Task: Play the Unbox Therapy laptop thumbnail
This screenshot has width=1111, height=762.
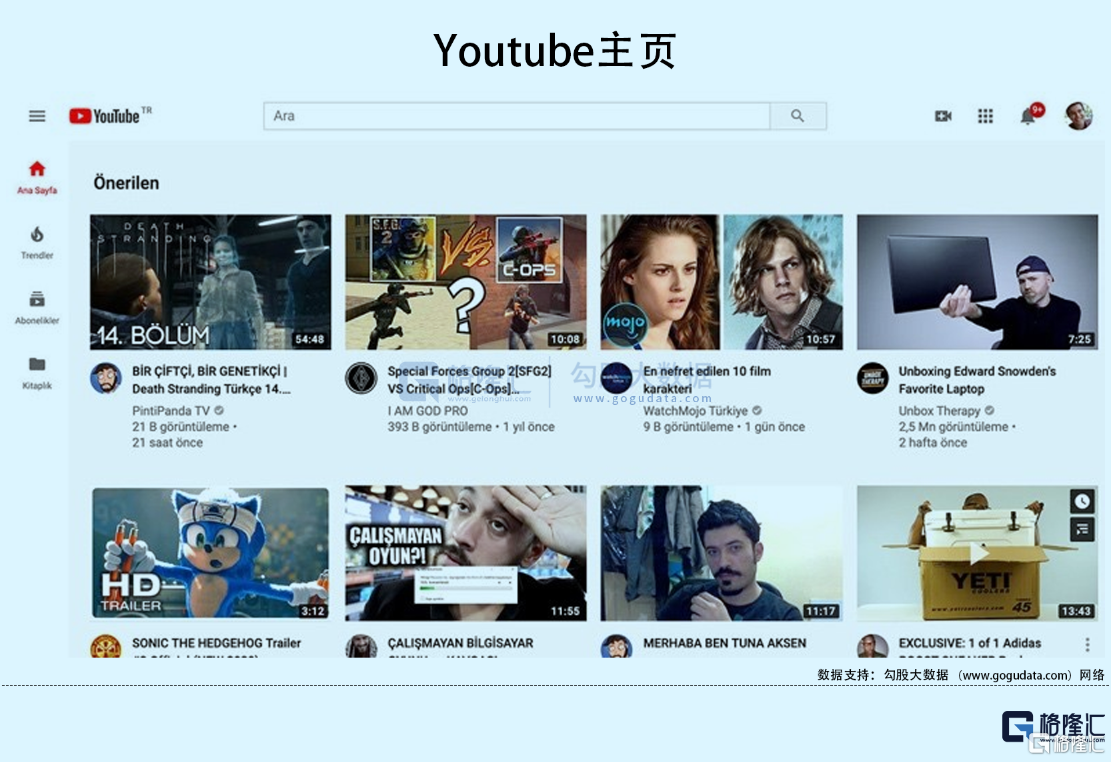Action: point(977,282)
